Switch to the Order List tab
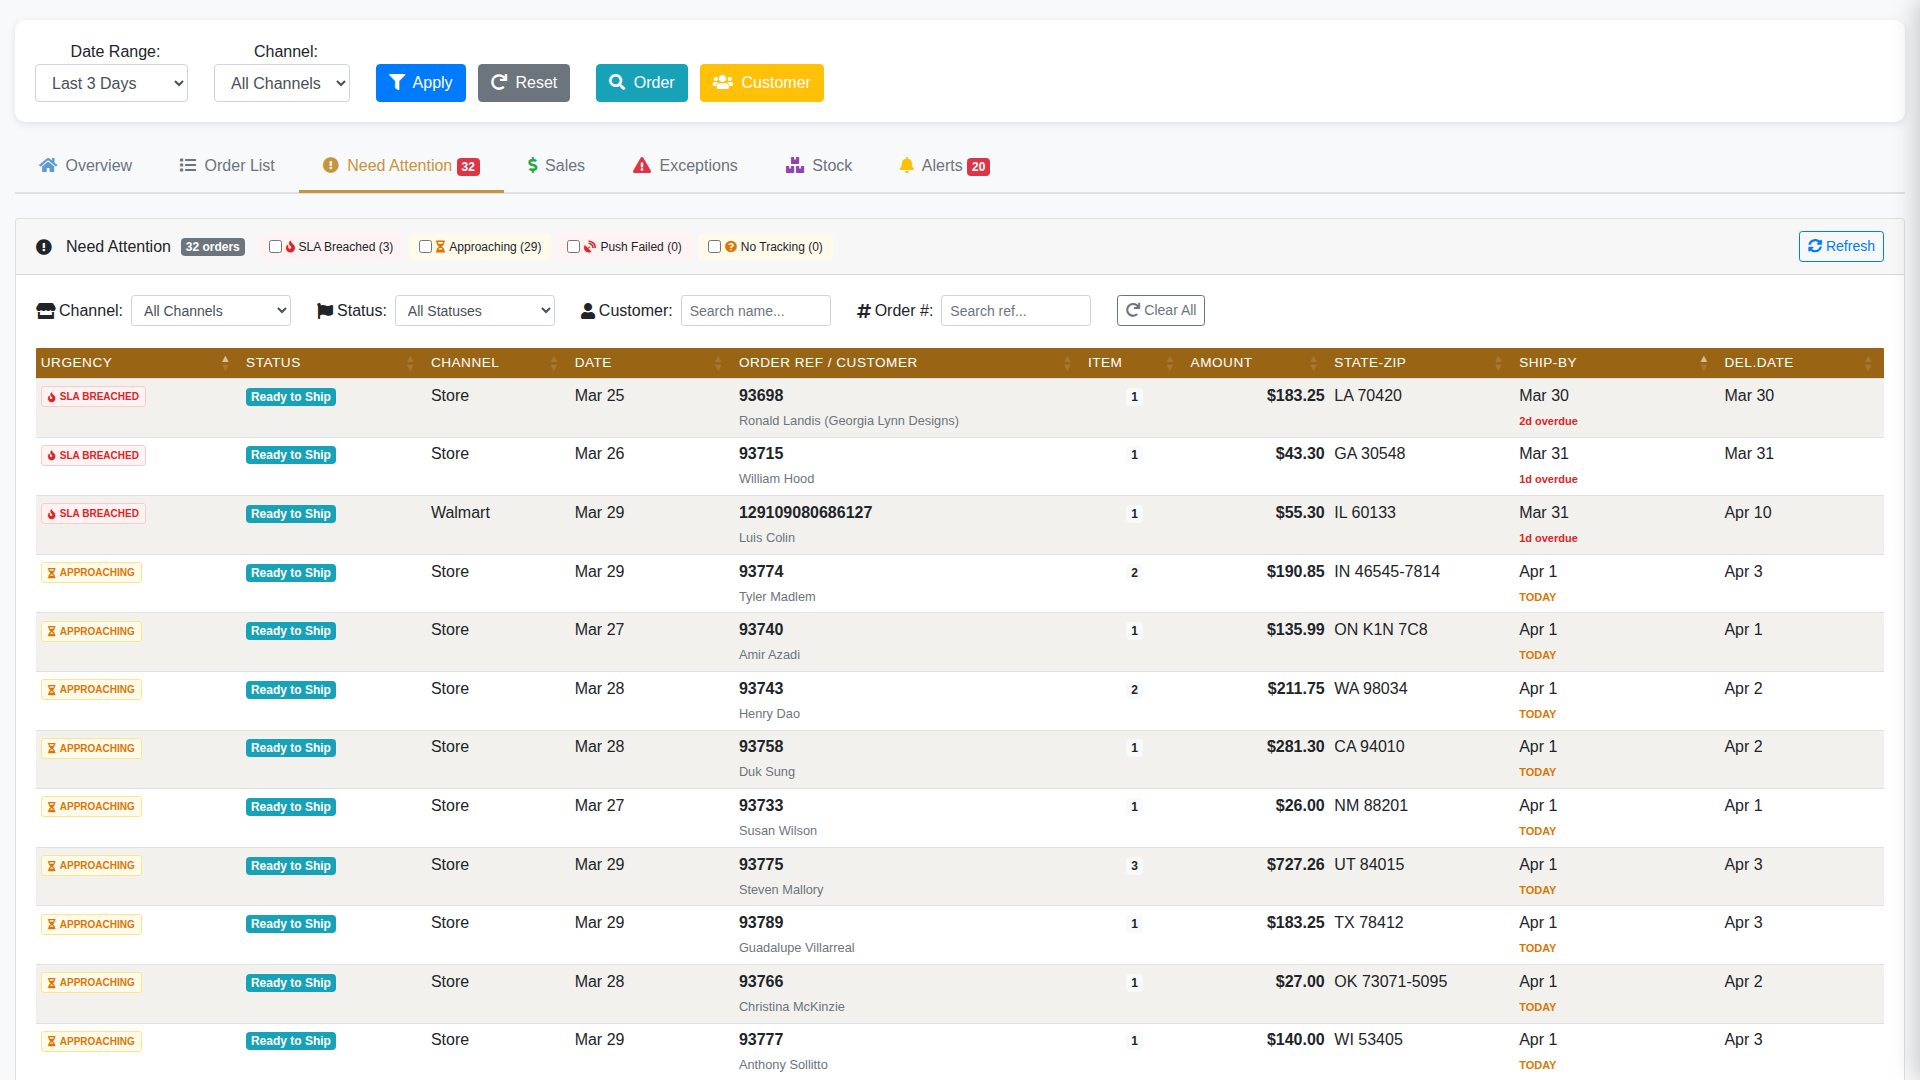The width and height of the screenshot is (1920, 1080). pos(227,165)
